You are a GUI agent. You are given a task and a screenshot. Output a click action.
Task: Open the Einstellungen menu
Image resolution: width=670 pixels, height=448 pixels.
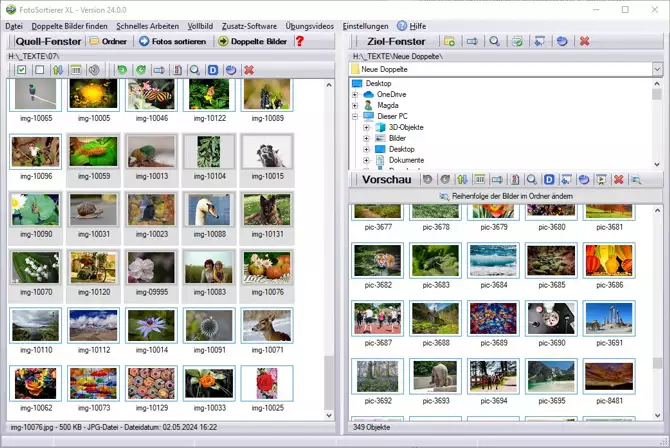[365, 25]
